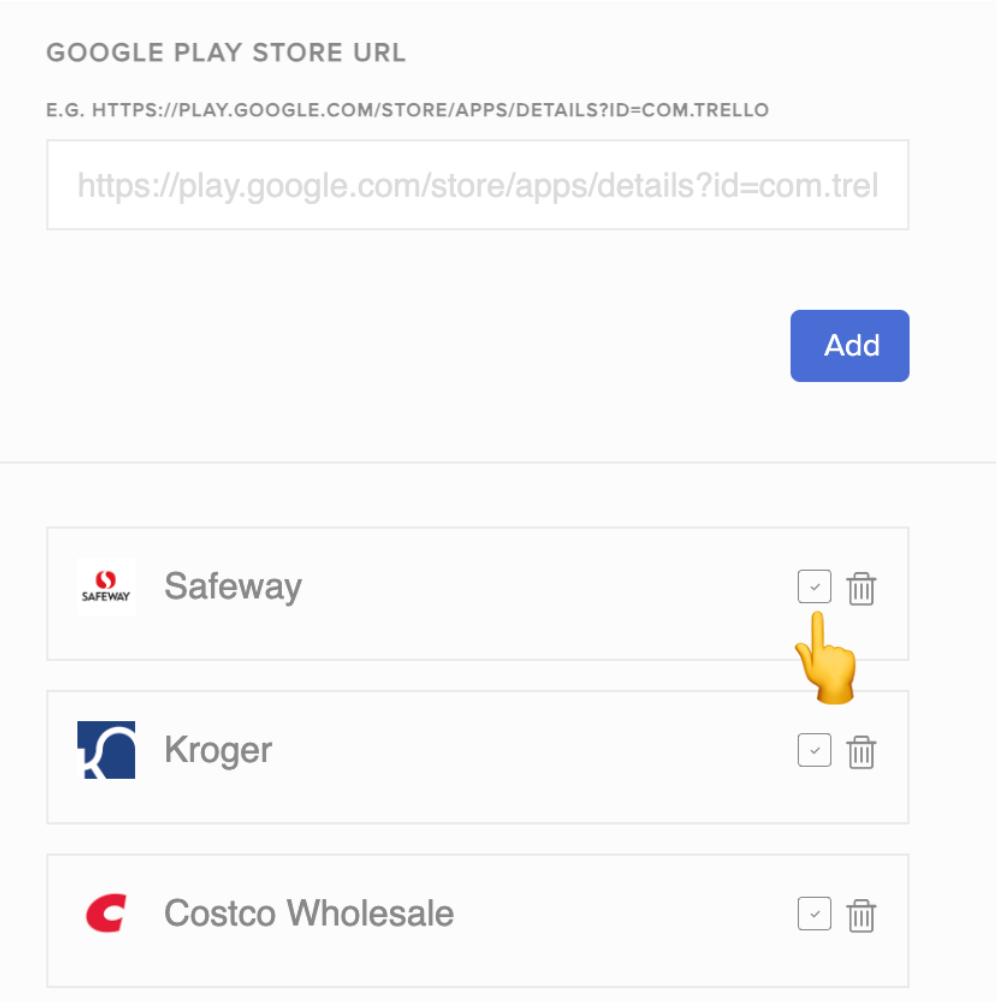Click the blue Add button
This screenshot has width=997, height=1002.
849,346
